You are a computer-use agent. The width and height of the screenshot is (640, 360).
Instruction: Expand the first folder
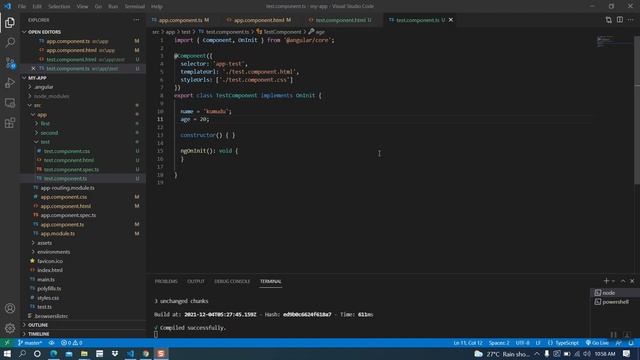(x=45, y=124)
